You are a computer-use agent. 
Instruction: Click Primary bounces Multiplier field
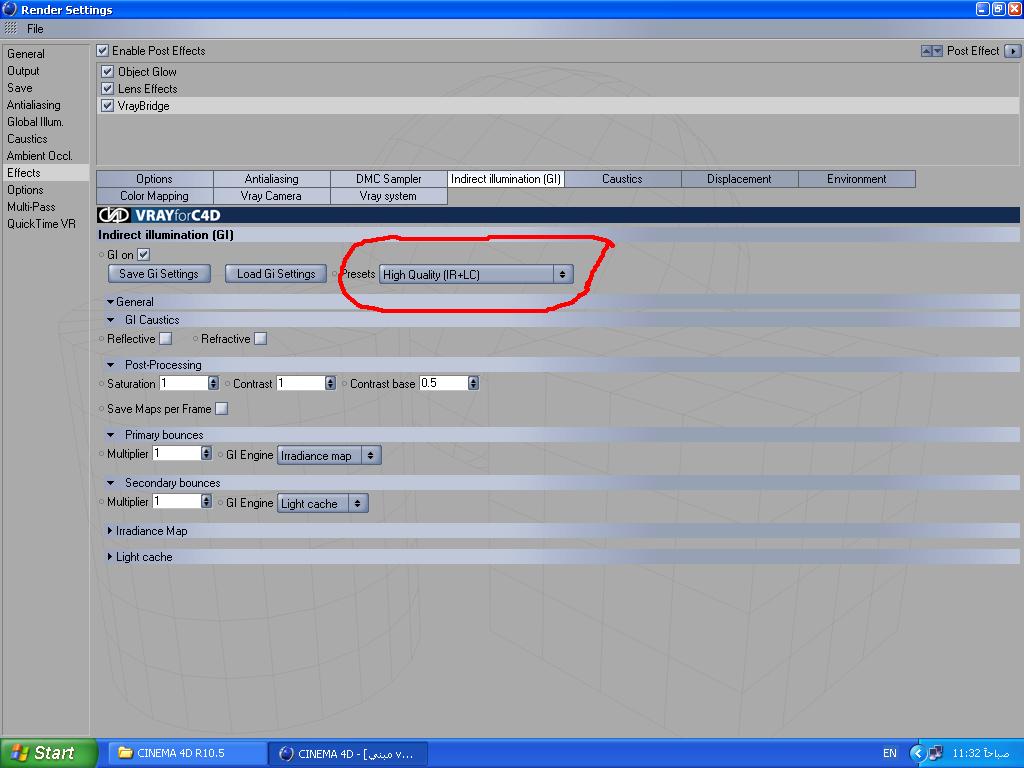(x=177, y=453)
